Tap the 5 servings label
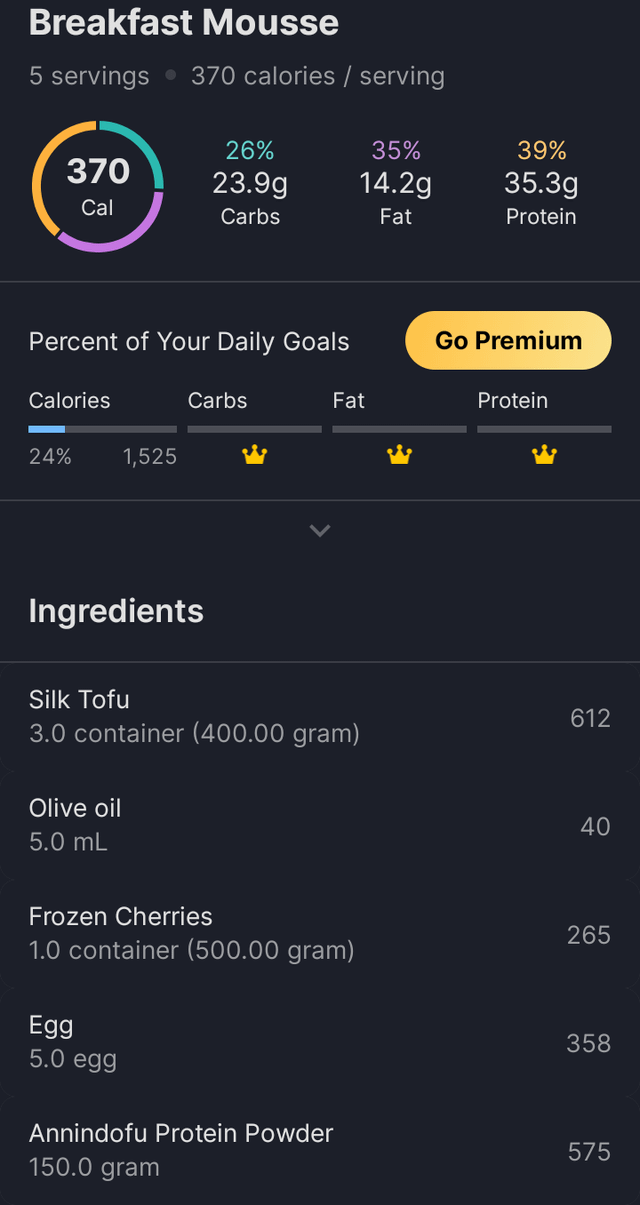 89,76
